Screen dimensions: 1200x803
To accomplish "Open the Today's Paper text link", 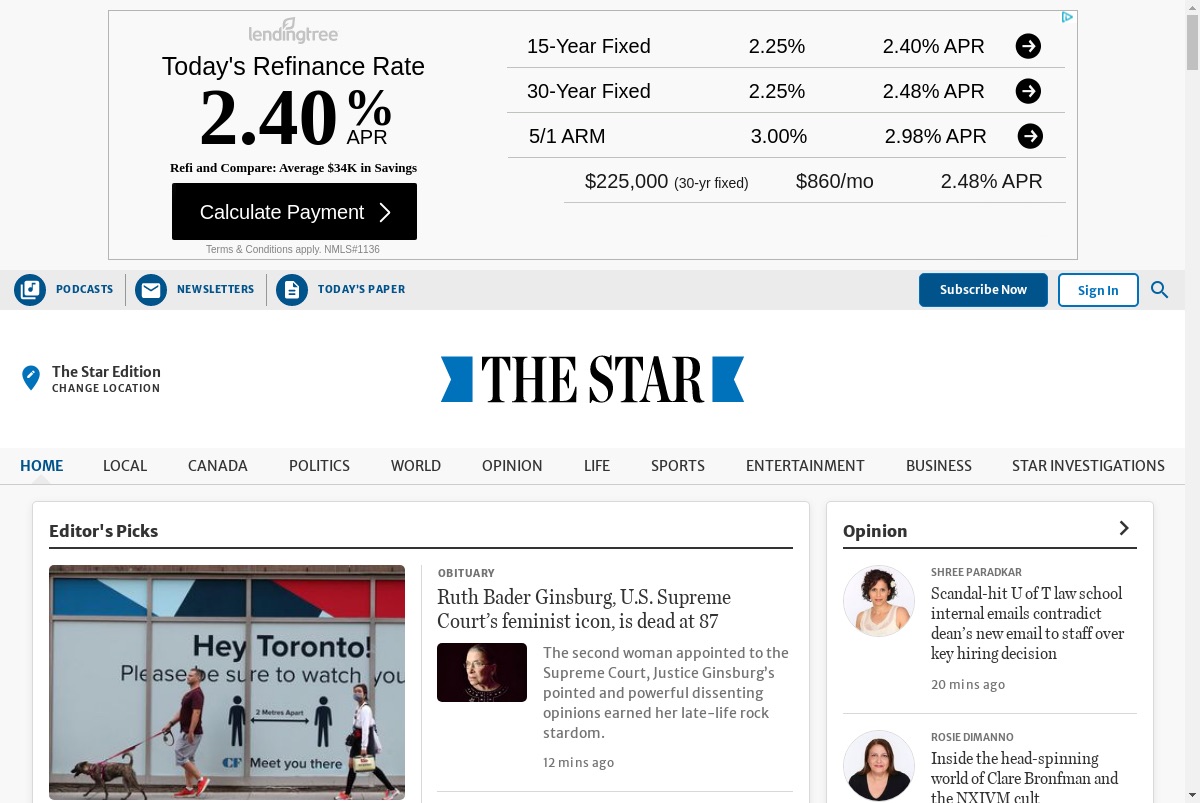I will click(361, 289).
